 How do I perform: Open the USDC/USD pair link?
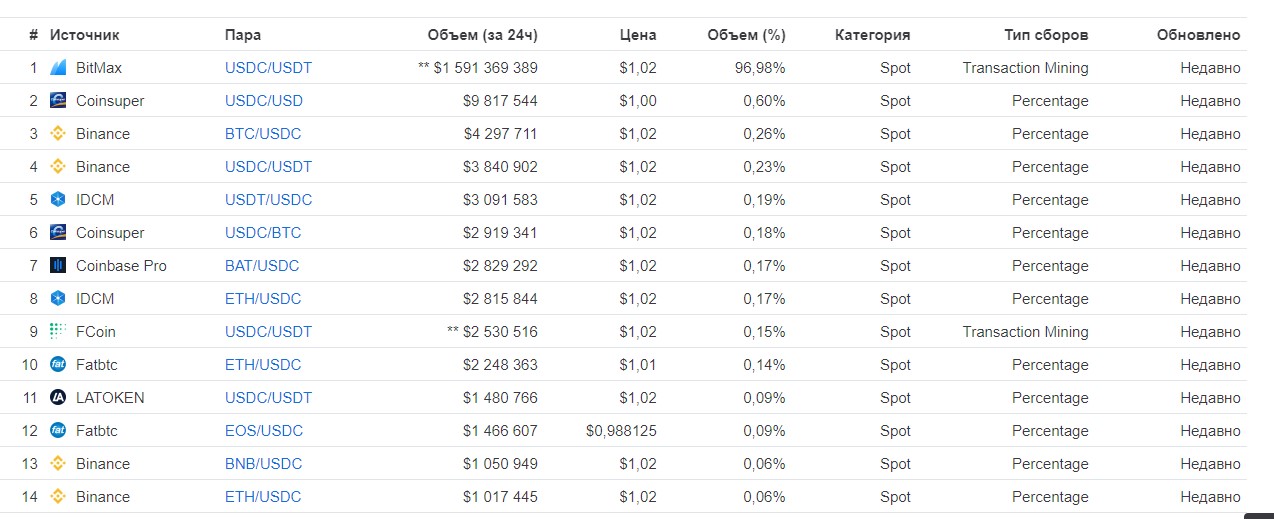pos(264,101)
